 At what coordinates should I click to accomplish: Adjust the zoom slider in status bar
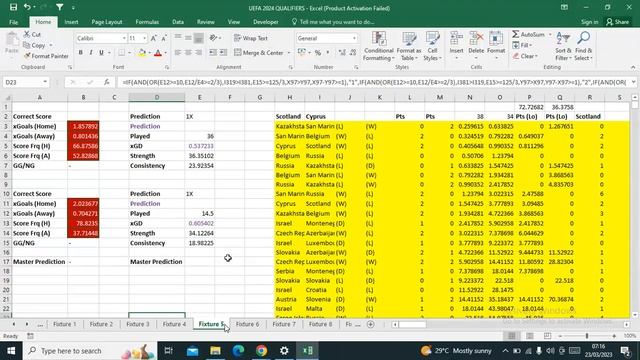(587, 336)
